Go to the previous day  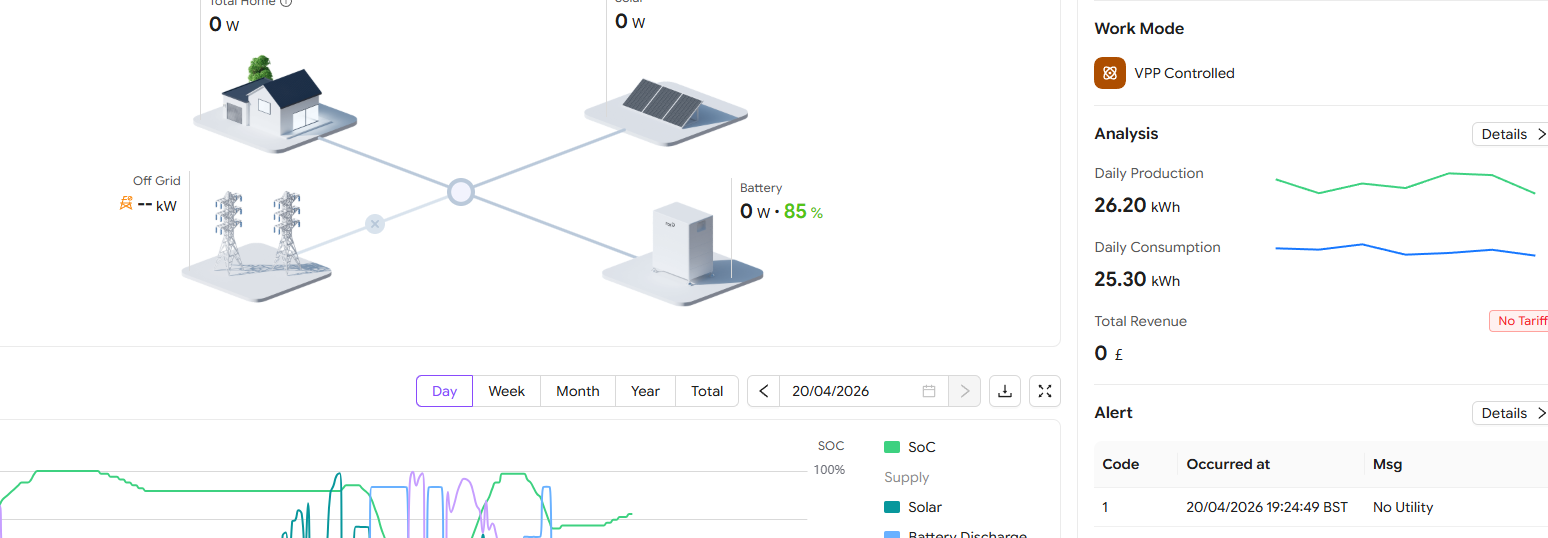click(x=764, y=391)
